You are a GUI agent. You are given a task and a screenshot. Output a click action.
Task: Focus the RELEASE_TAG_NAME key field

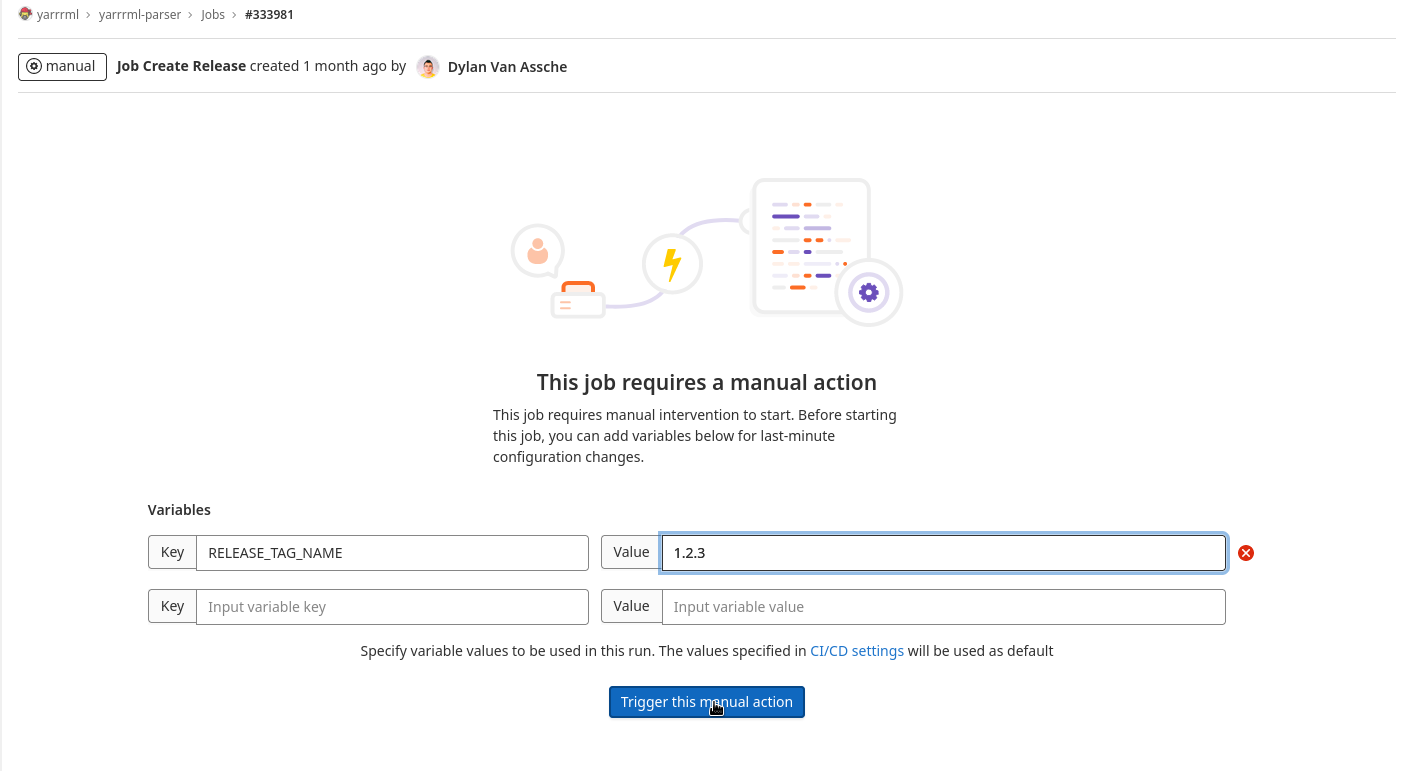[x=392, y=553]
